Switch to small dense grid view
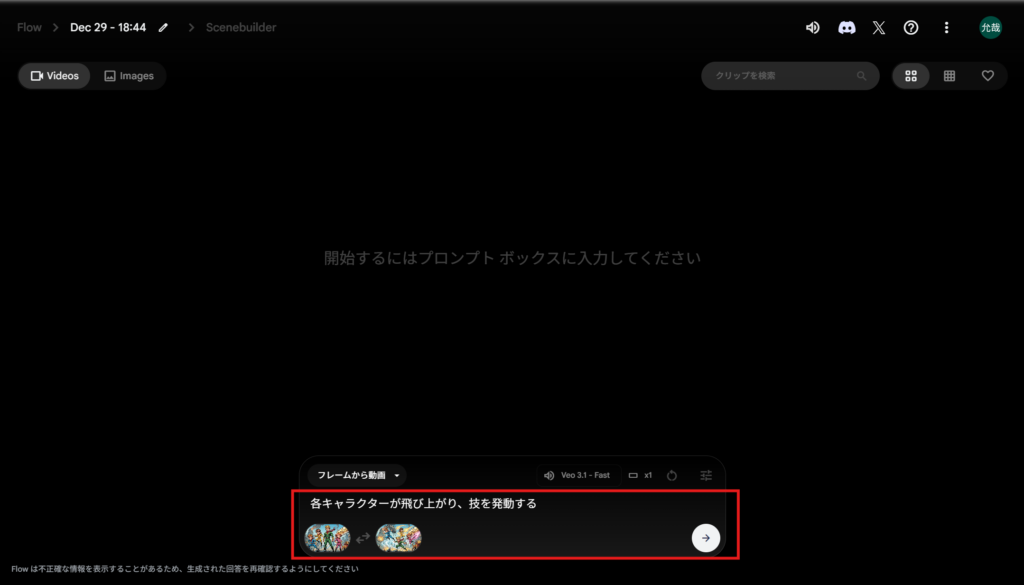 click(949, 76)
